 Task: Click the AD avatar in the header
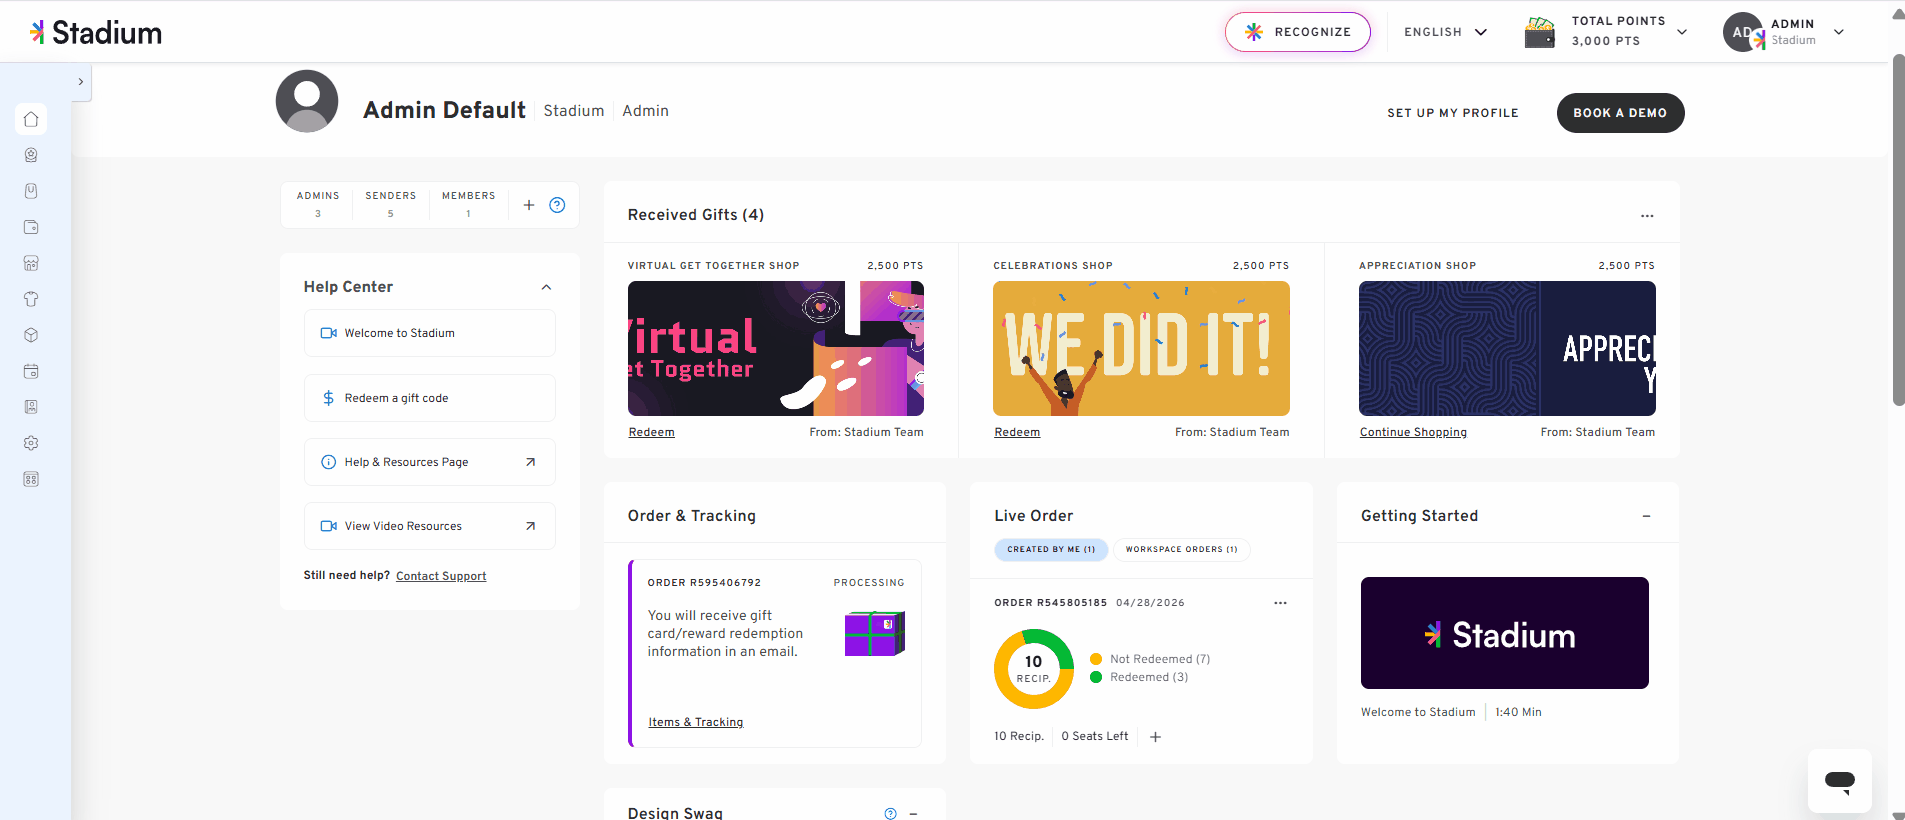pyautogui.click(x=1743, y=32)
